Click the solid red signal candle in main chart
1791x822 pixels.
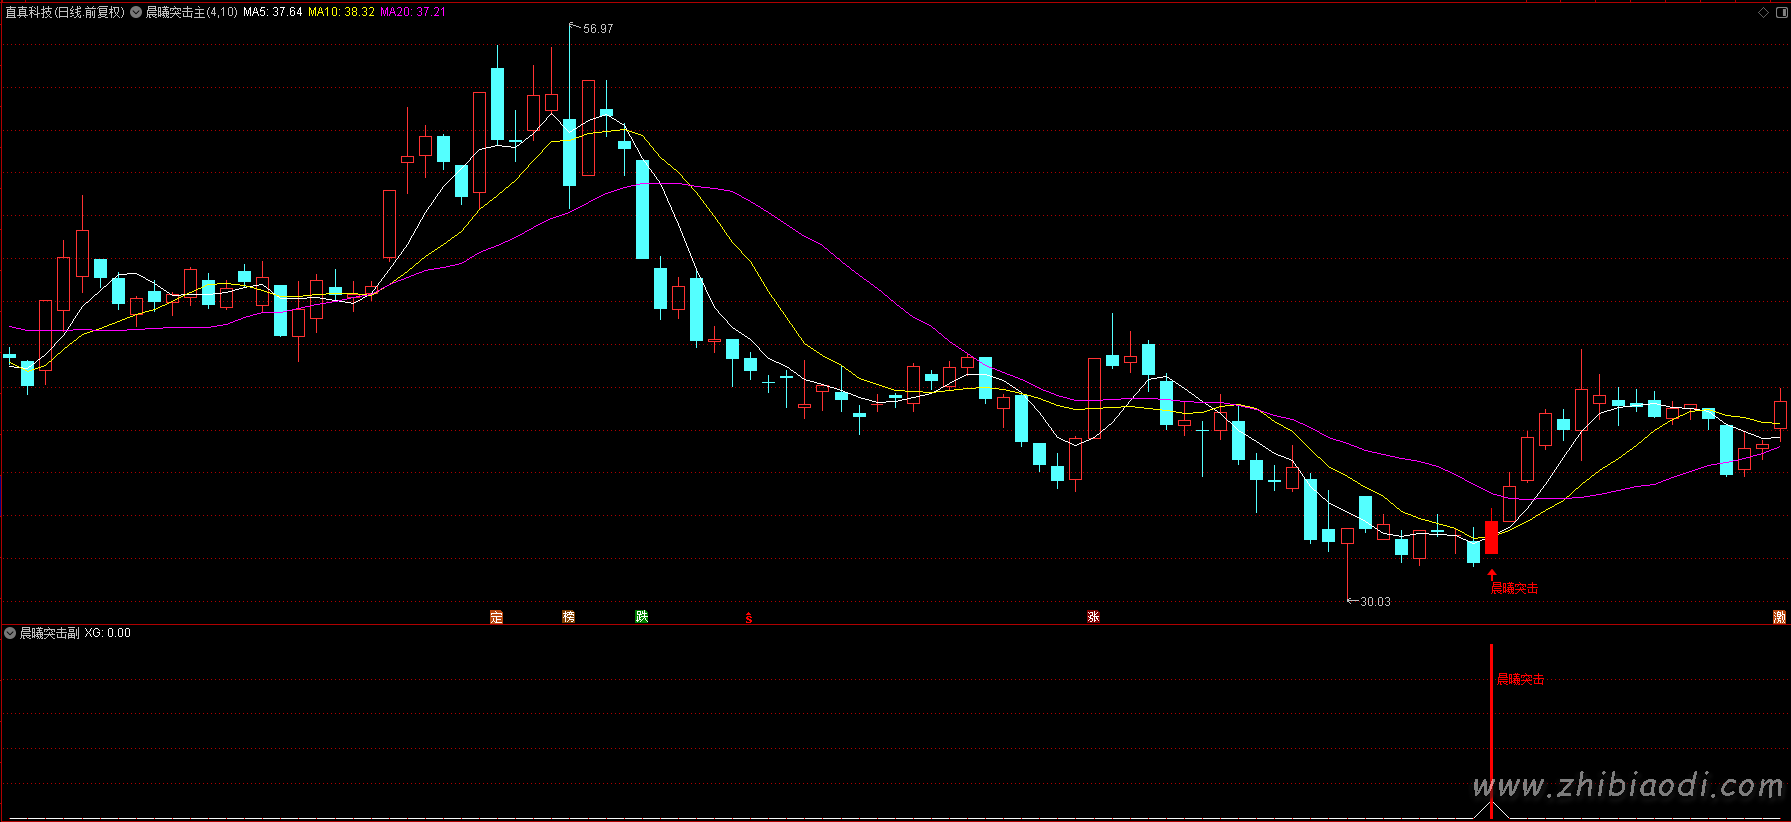1491,537
